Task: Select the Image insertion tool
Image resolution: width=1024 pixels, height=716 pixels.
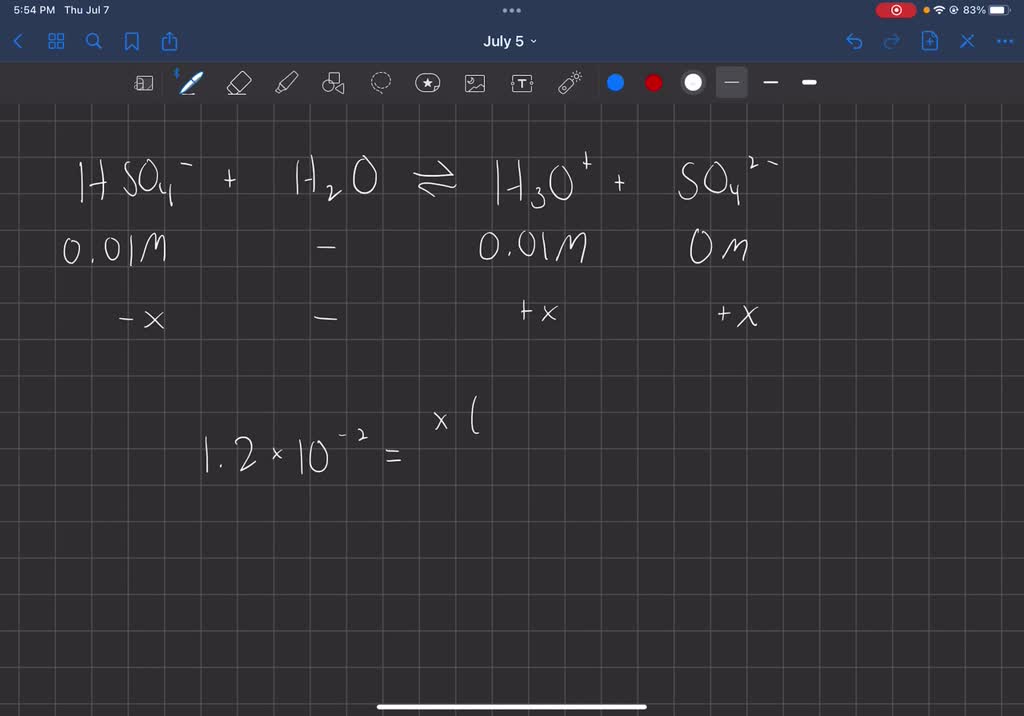Action: tap(474, 83)
